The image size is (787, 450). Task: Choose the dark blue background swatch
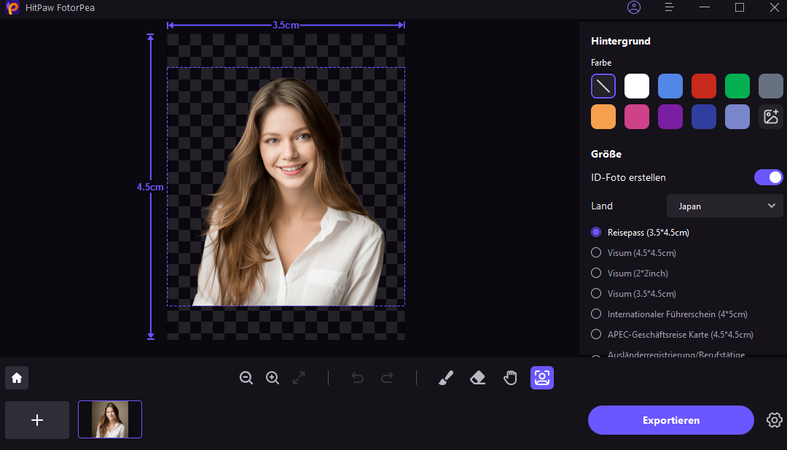[x=704, y=117]
